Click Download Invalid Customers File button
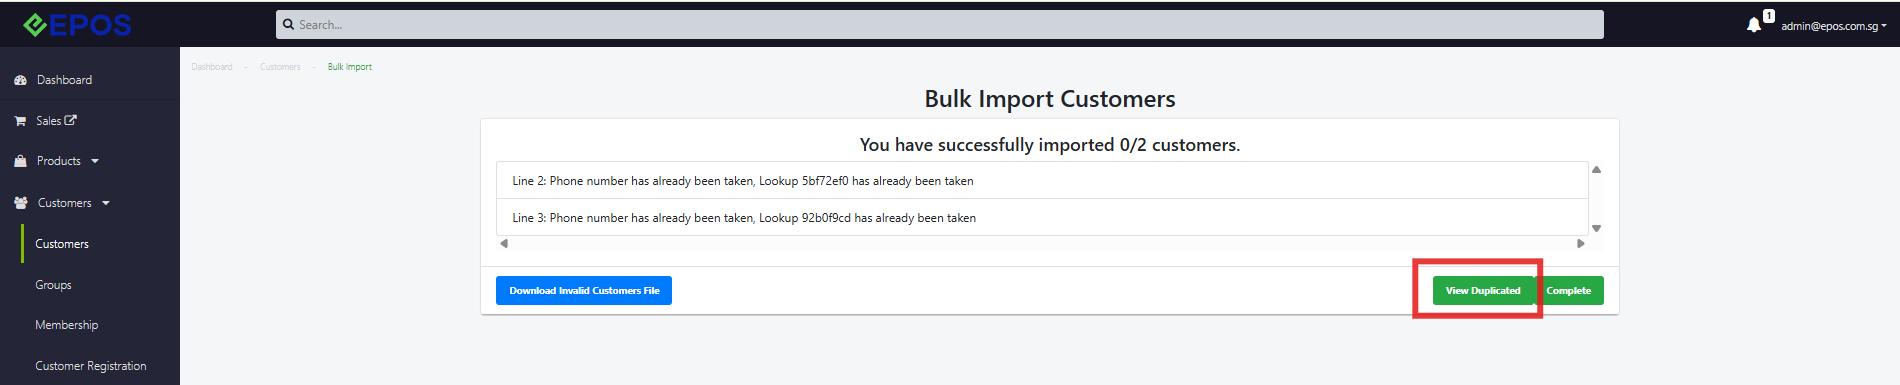Image resolution: width=1900 pixels, height=385 pixels. tap(584, 291)
